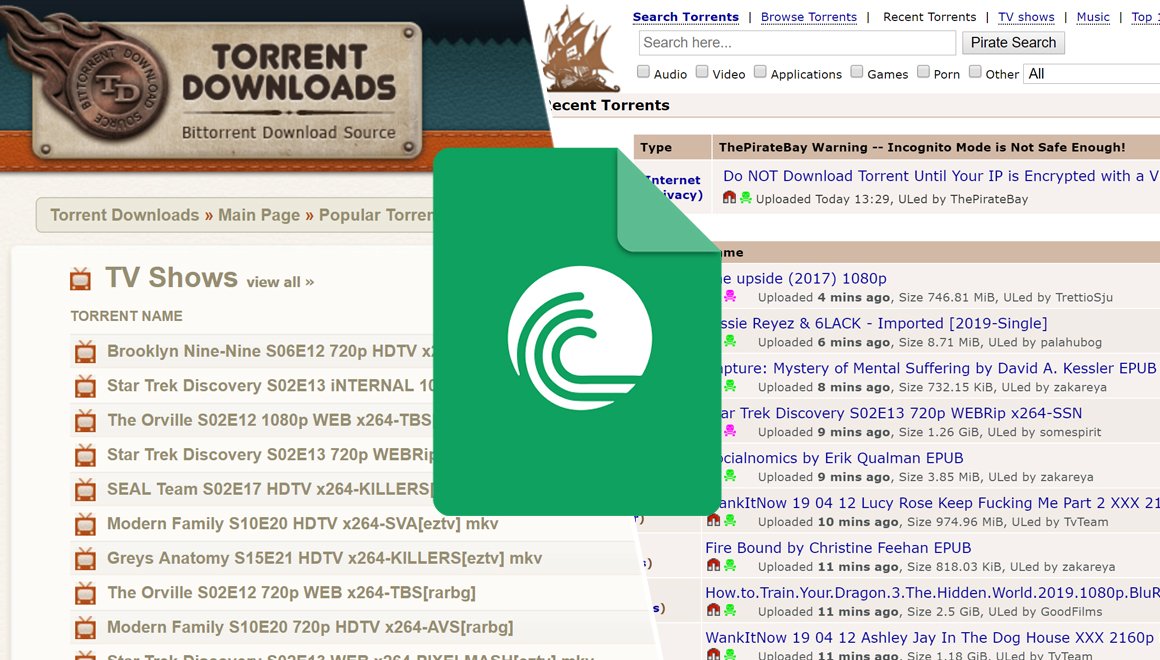Click uploader name GoodFilms
The width and height of the screenshot is (1160, 660).
(x=1071, y=612)
